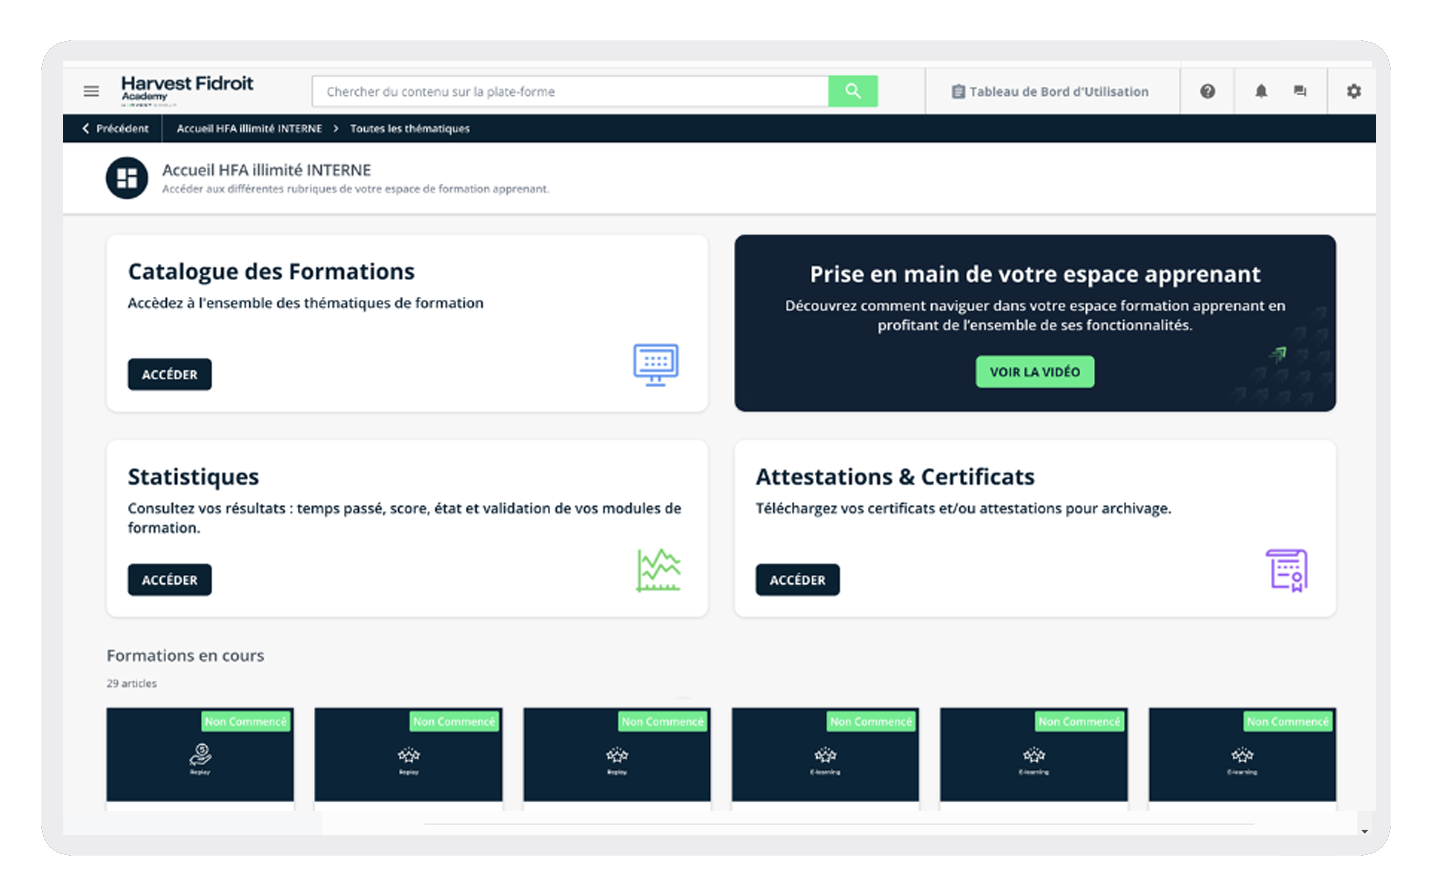Click ACCÉDER under Catalogue des Formations
Screen dimensions: 1435x896
pyautogui.click(x=170, y=374)
